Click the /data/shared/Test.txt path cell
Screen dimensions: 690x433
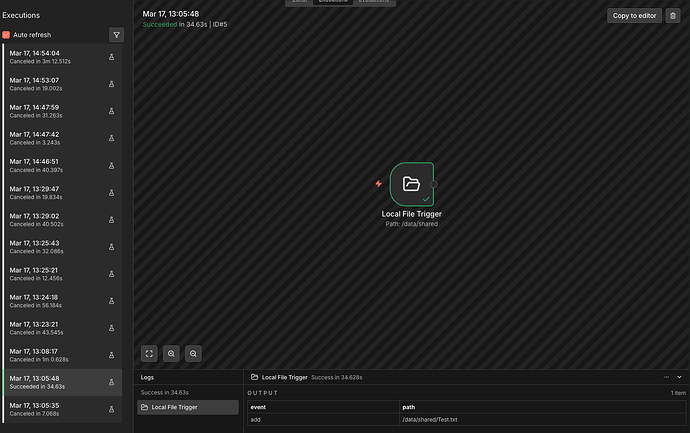(543, 419)
